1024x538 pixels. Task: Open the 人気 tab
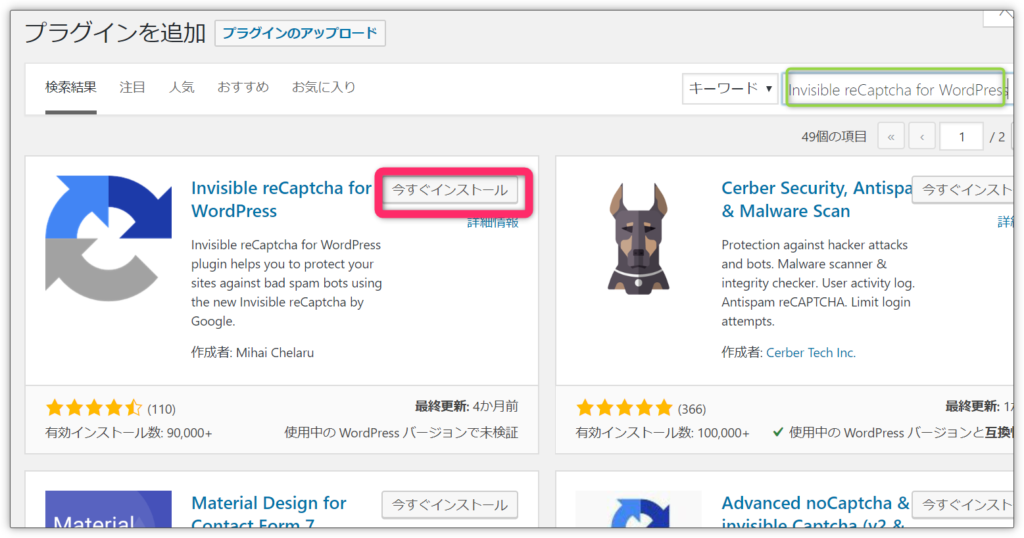(x=182, y=87)
